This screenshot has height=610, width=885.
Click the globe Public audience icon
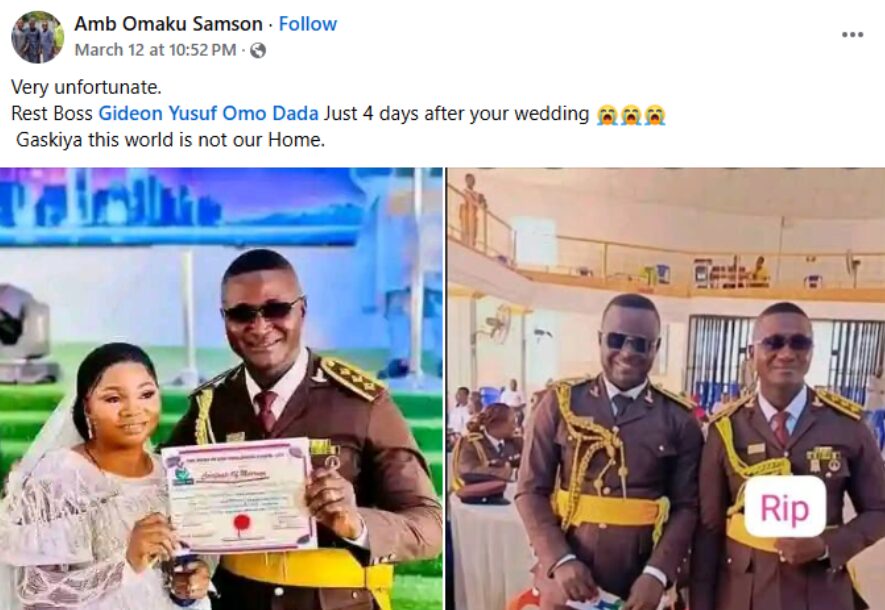258,51
